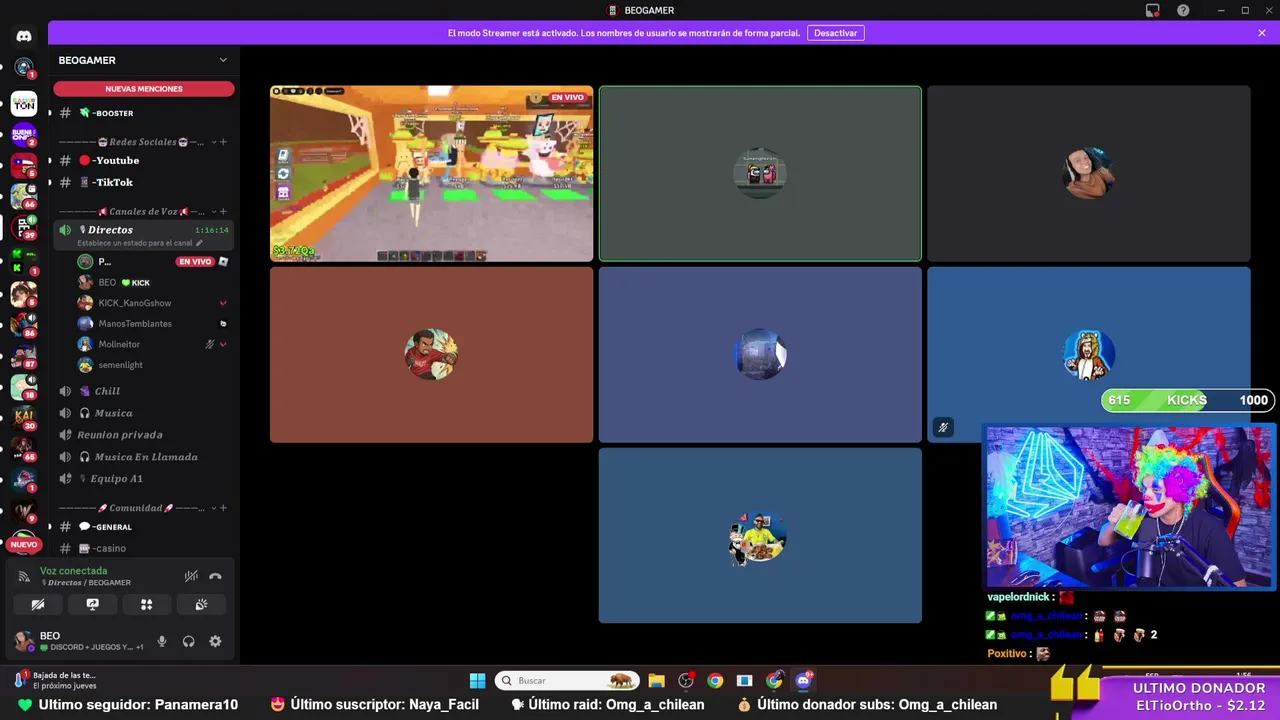Add channel to Comunidad category
The image size is (1280, 720).
[223, 508]
